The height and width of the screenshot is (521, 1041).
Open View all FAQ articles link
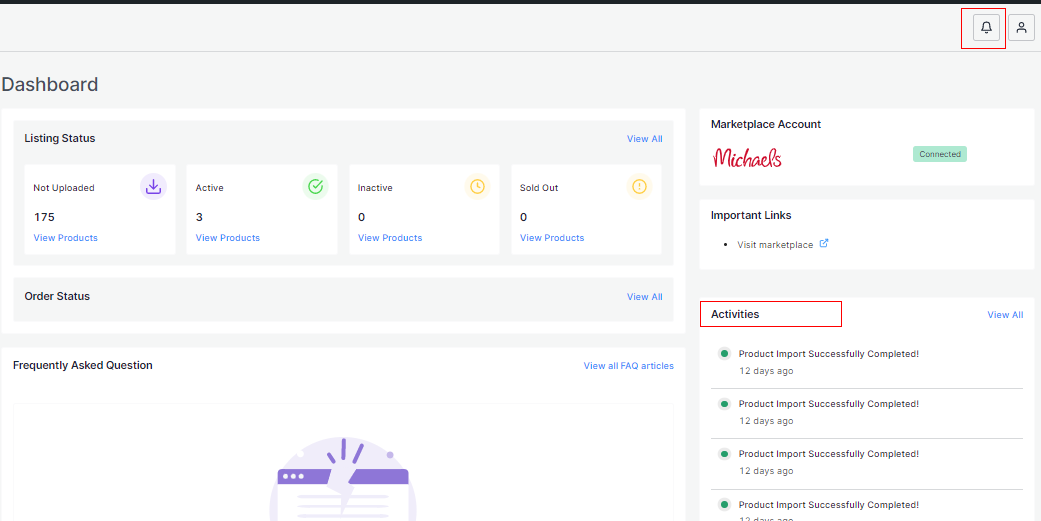(x=628, y=366)
